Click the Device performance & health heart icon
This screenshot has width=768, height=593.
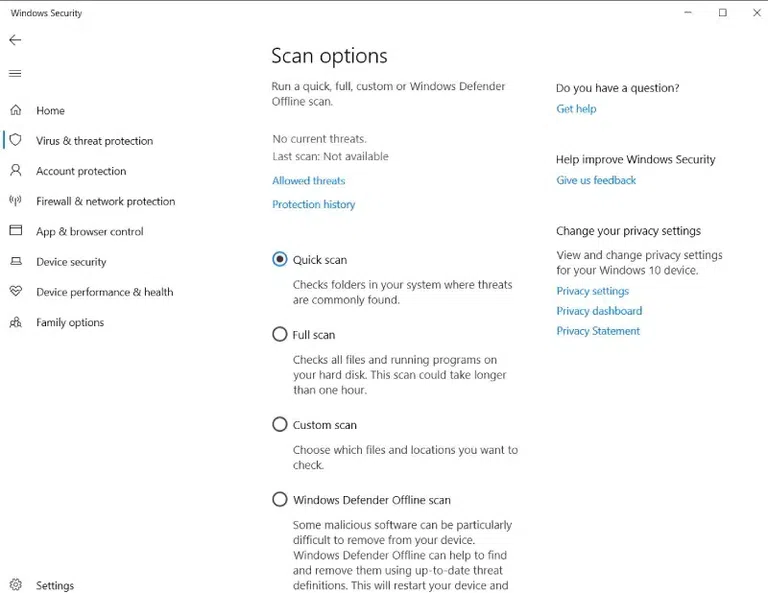16,292
